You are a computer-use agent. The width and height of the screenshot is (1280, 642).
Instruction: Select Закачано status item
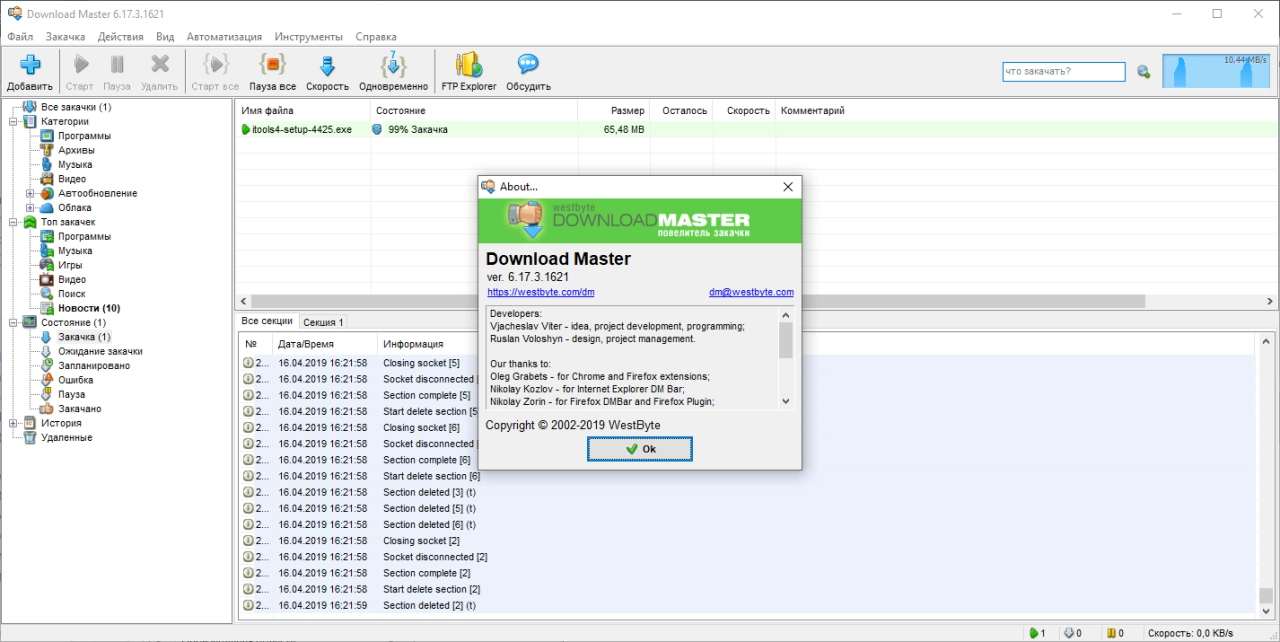(x=79, y=409)
